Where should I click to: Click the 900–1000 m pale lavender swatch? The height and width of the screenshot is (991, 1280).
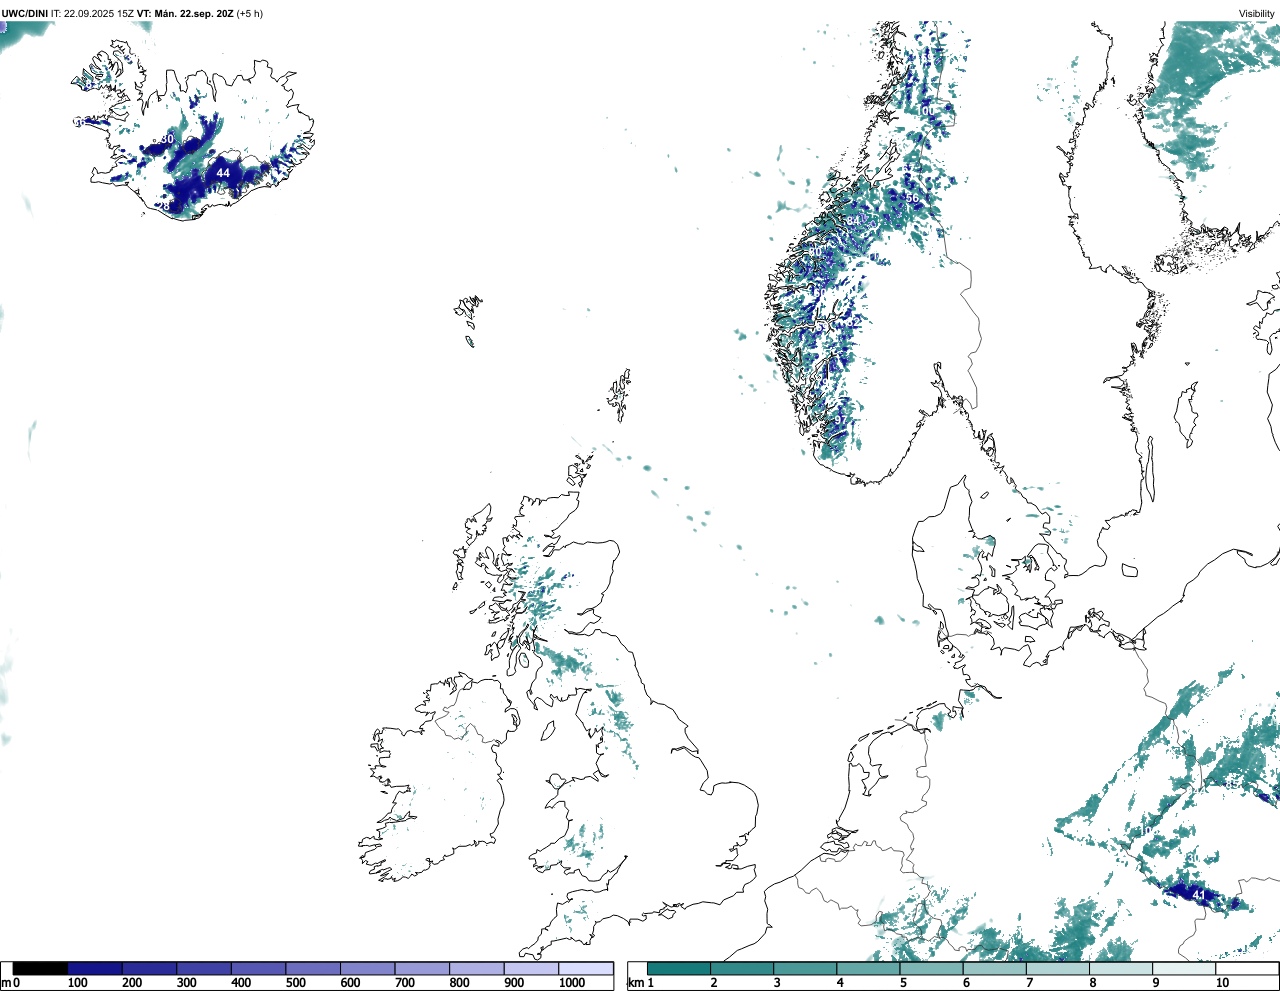point(531,969)
